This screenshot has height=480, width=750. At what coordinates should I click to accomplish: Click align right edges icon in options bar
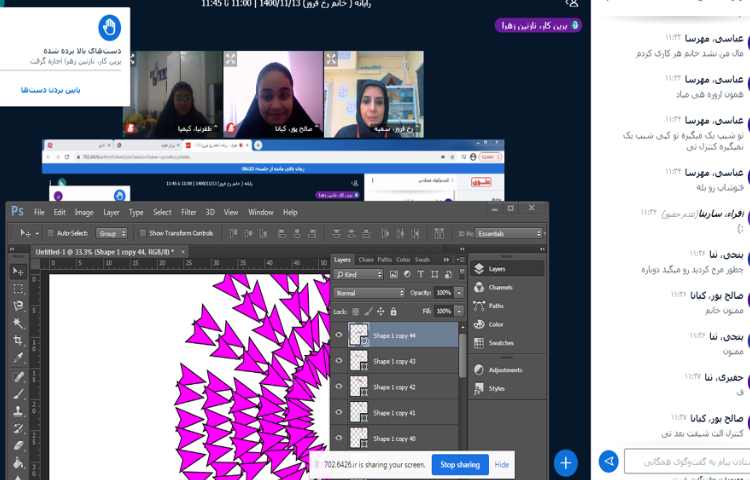pyautogui.click(x=312, y=233)
